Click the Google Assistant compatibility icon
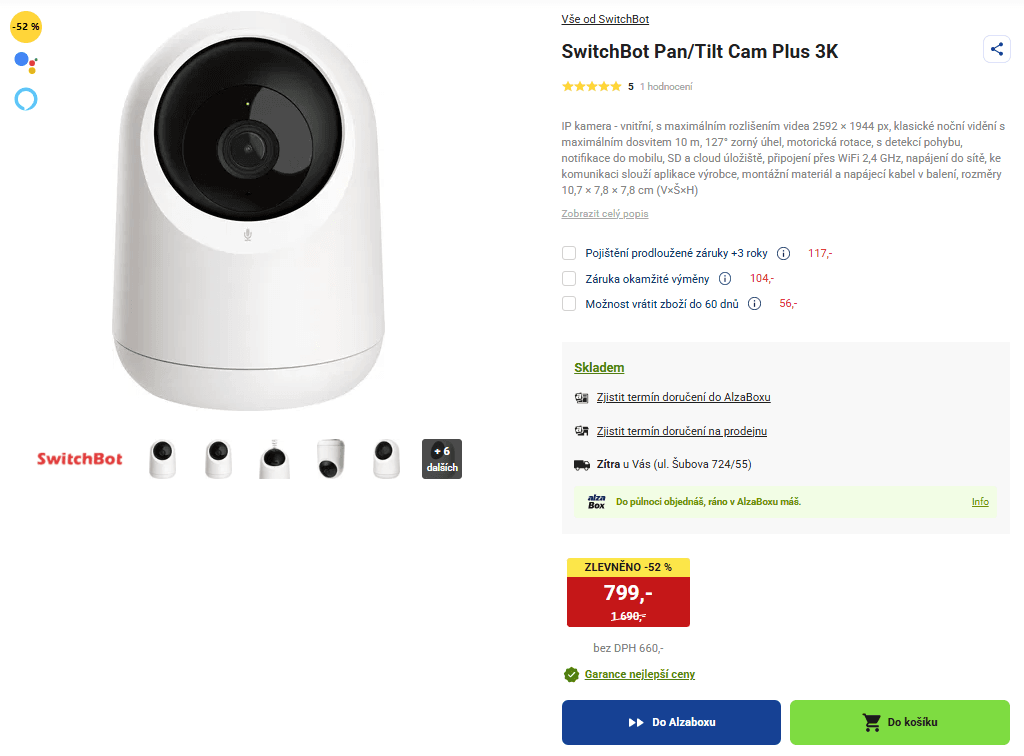Screen dimensions: 1024x756 pos(24,63)
